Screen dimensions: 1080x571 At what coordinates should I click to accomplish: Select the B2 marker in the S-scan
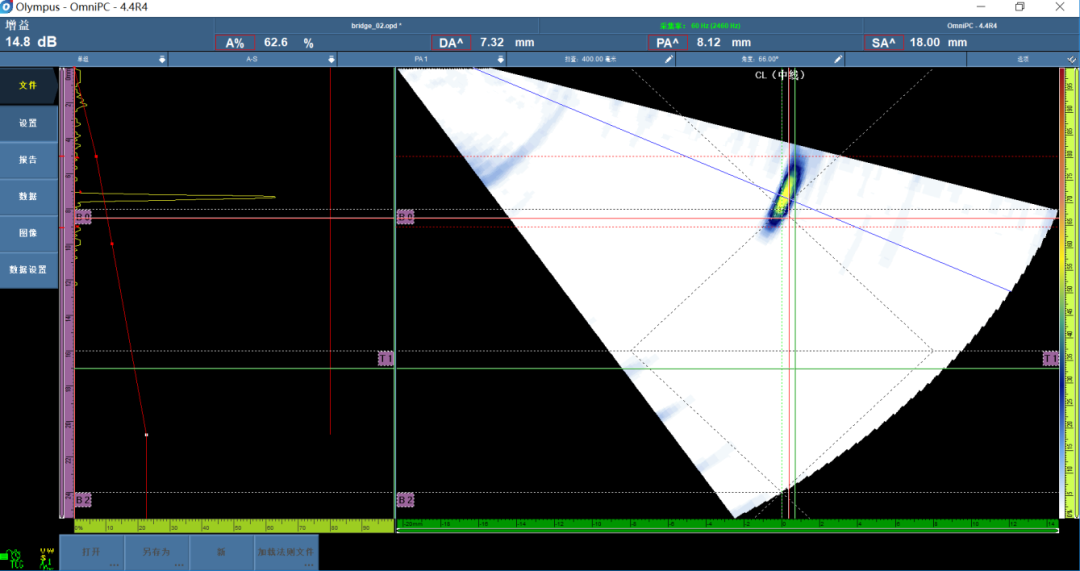pos(406,499)
